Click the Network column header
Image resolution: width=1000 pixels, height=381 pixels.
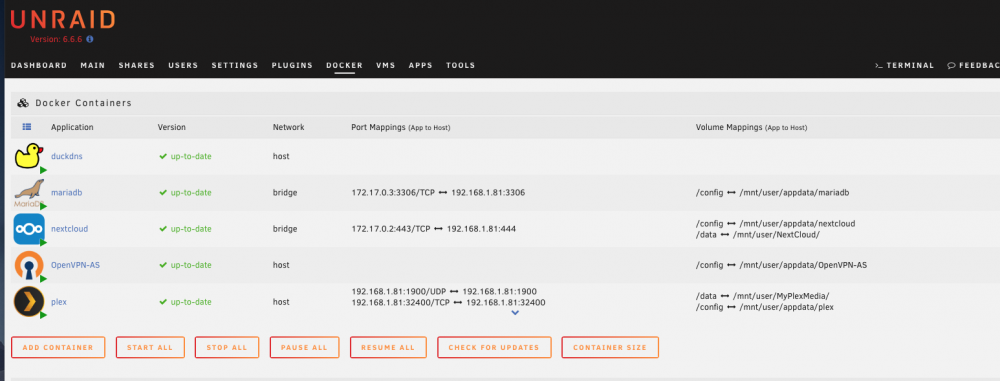pyautogui.click(x=288, y=127)
